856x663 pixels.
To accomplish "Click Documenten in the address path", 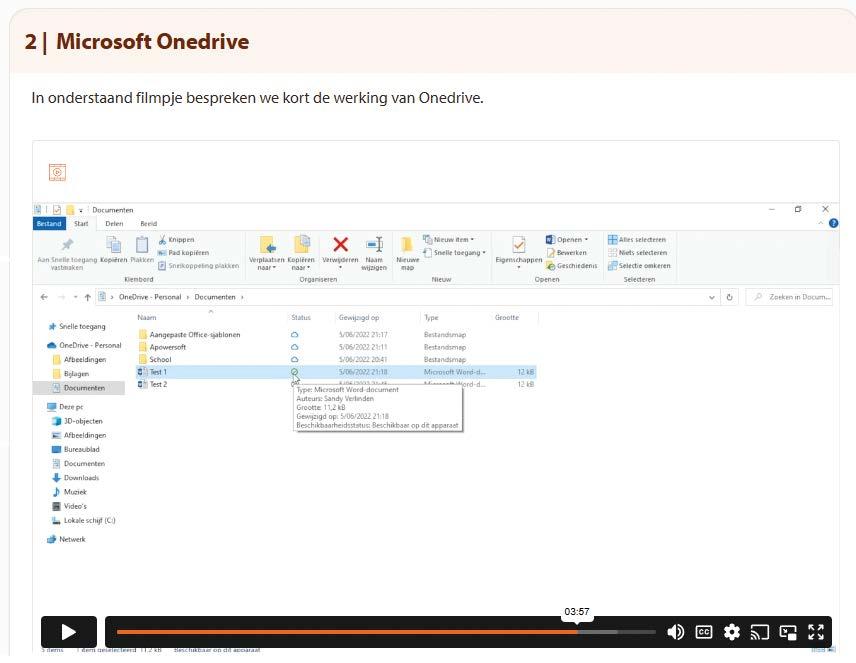I will pos(215,297).
